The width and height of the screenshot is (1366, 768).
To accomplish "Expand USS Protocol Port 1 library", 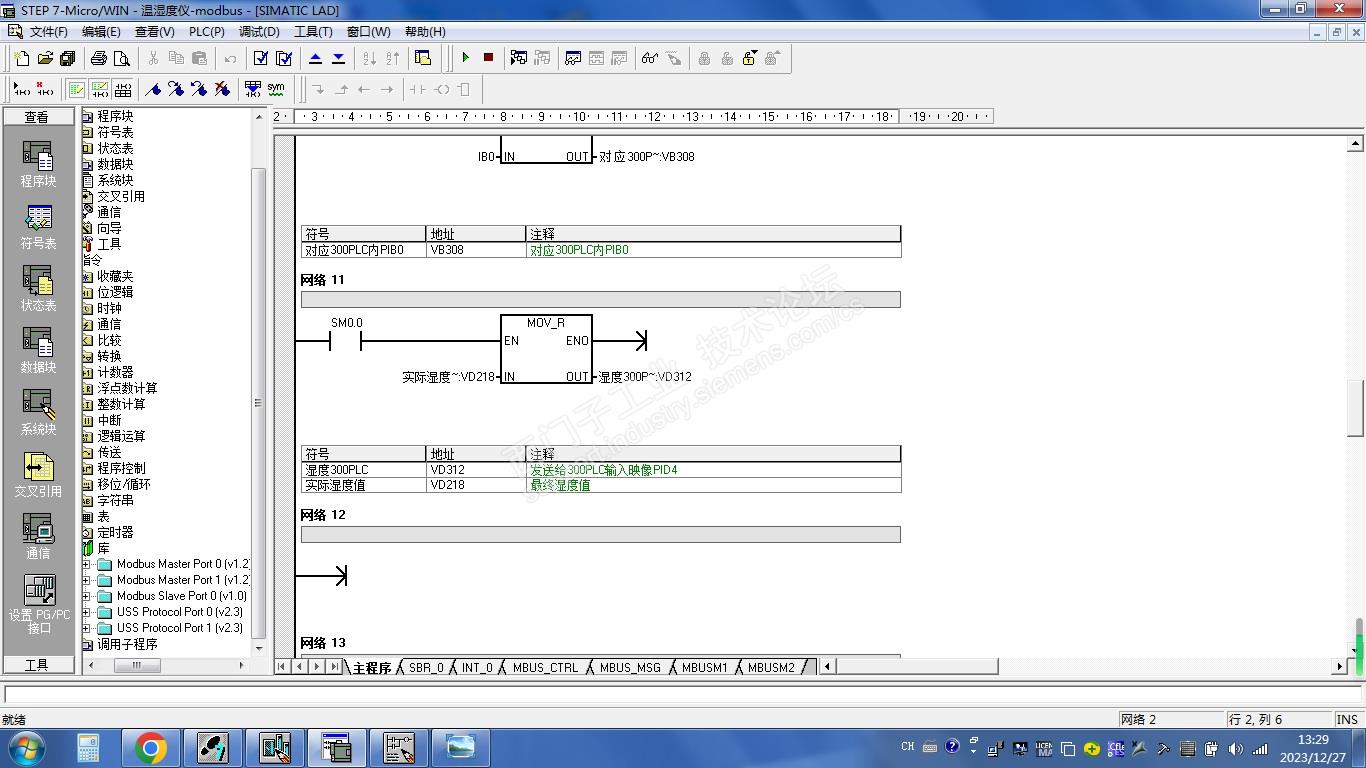I will (x=87, y=628).
